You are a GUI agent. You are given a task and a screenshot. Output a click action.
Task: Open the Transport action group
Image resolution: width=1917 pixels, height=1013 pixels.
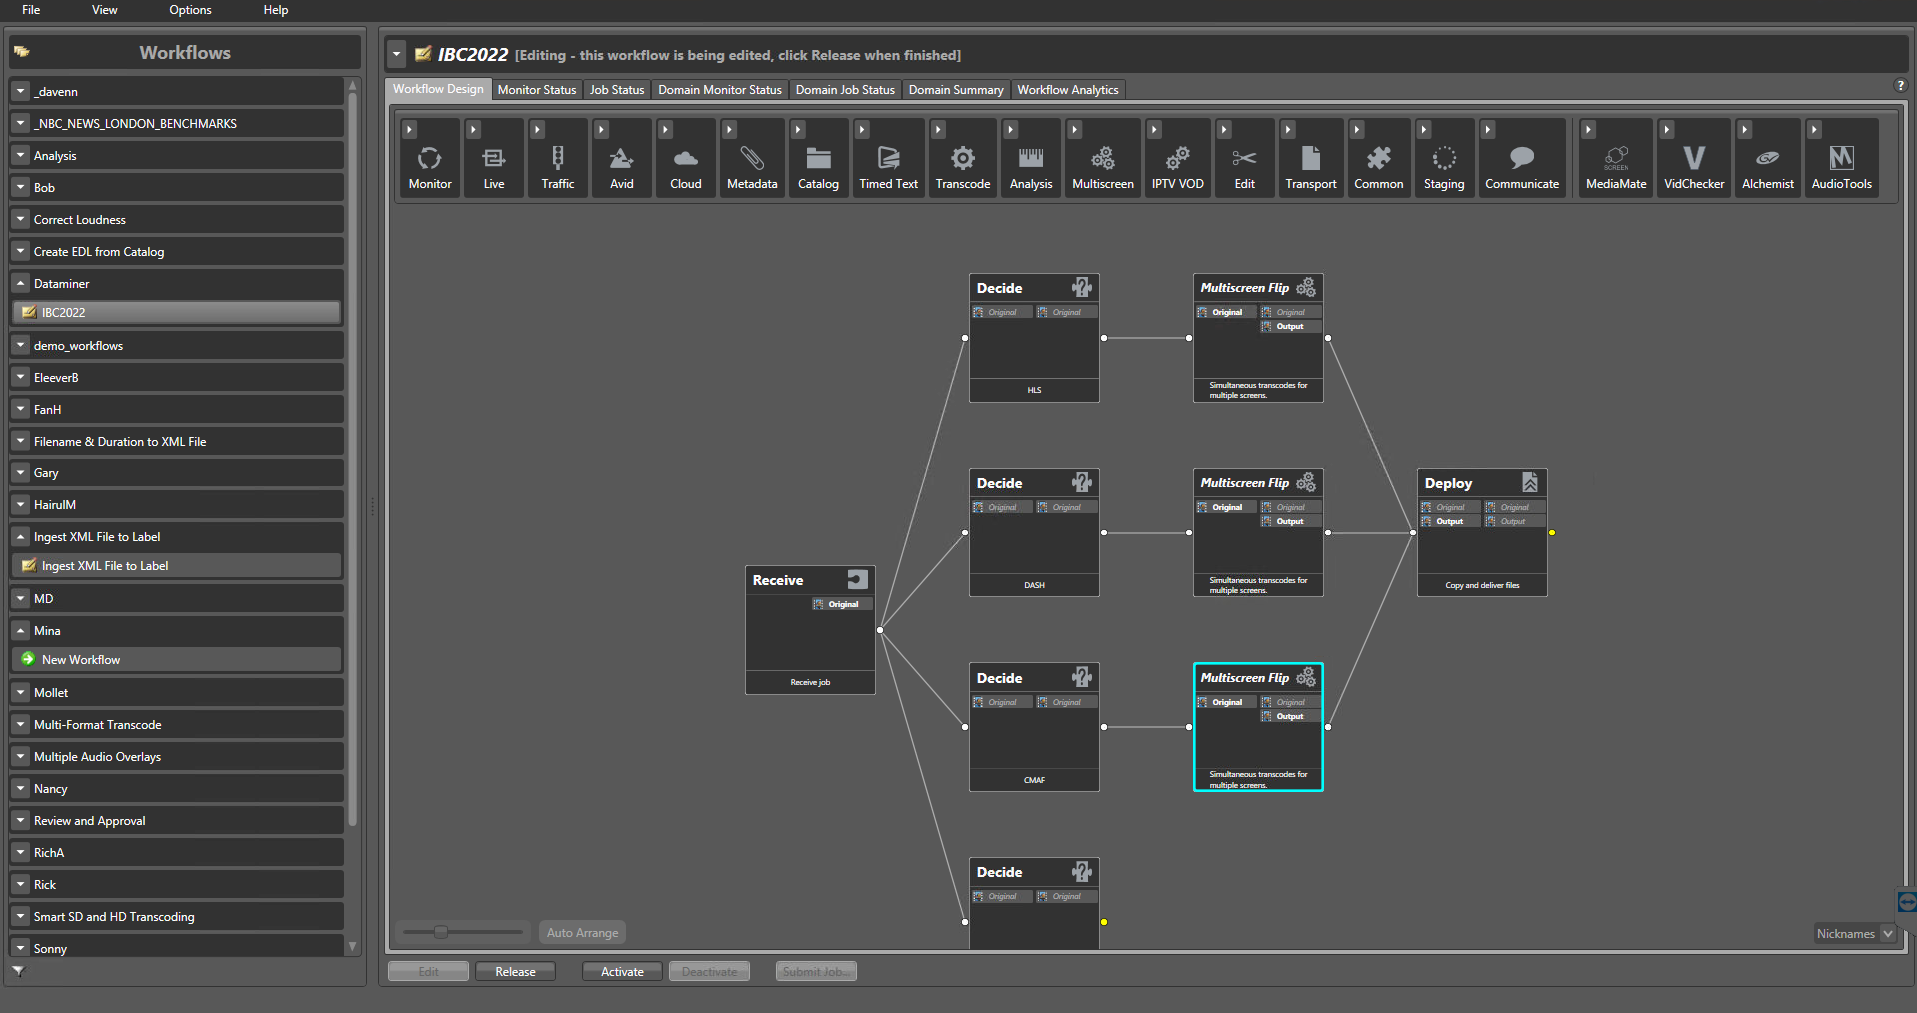coord(1311,158)
